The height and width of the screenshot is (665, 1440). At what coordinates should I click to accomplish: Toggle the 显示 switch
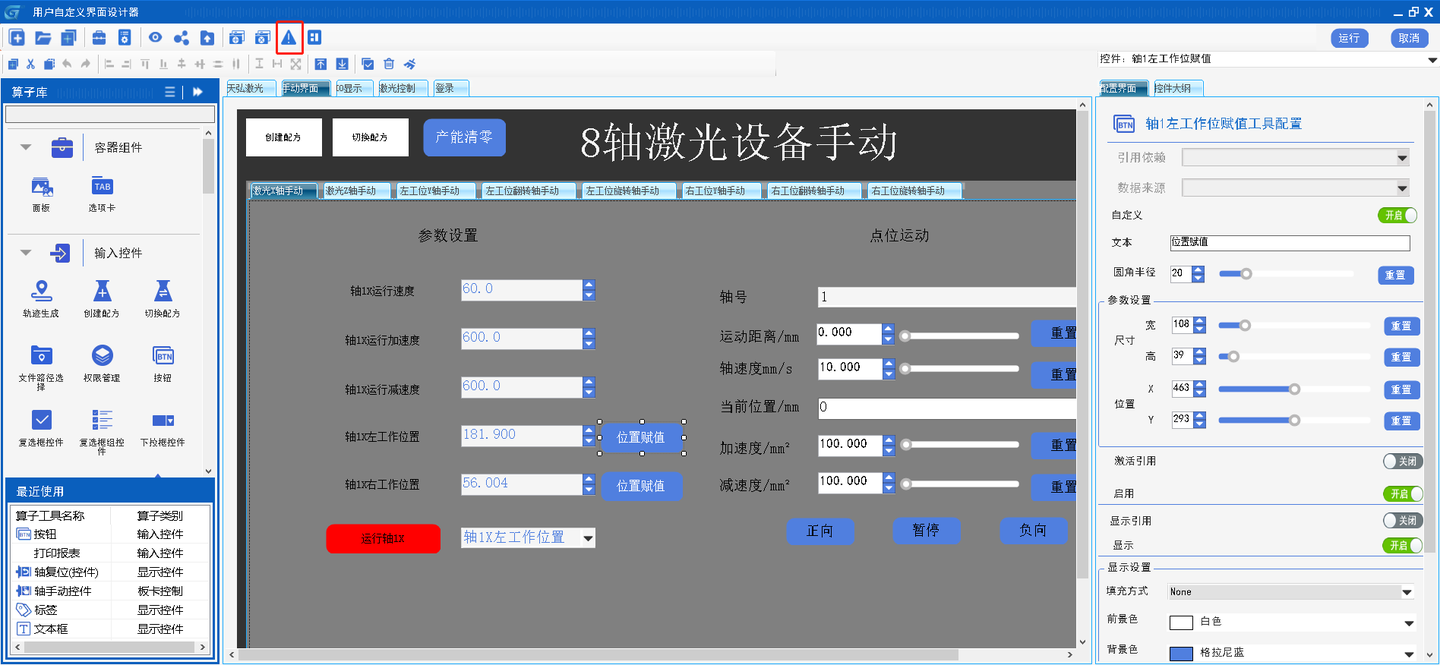pos(1401,545)
